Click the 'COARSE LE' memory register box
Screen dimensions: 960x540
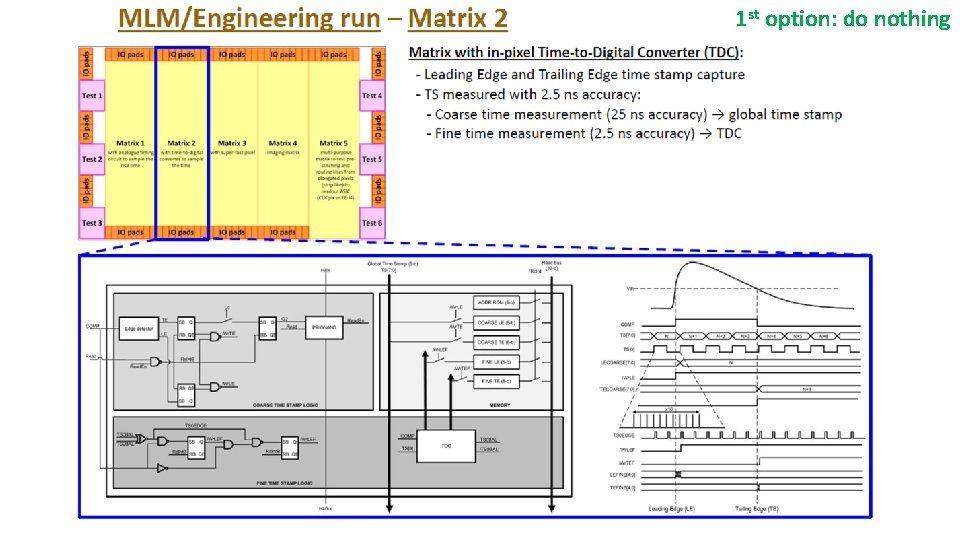tap(497, 322)
